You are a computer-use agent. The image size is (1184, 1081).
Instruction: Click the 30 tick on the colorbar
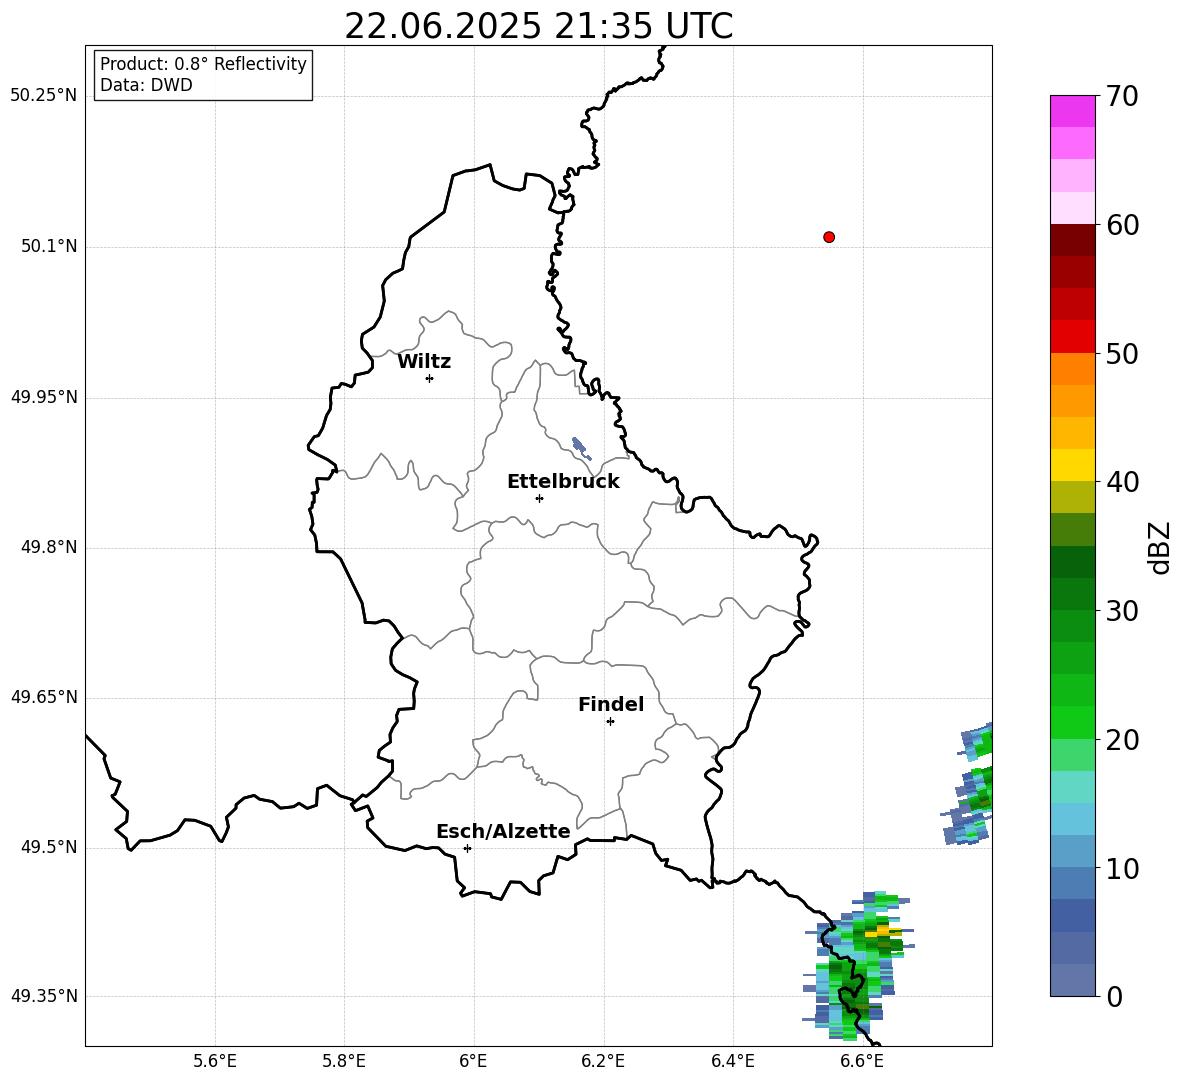(1122, 611)
